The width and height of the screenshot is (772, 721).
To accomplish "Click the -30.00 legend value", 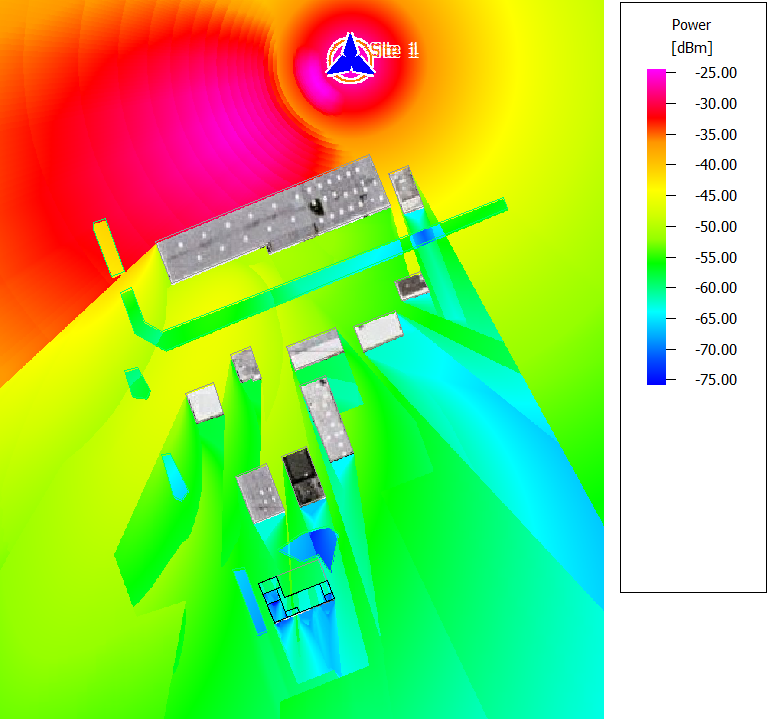I will click(715, 103).
